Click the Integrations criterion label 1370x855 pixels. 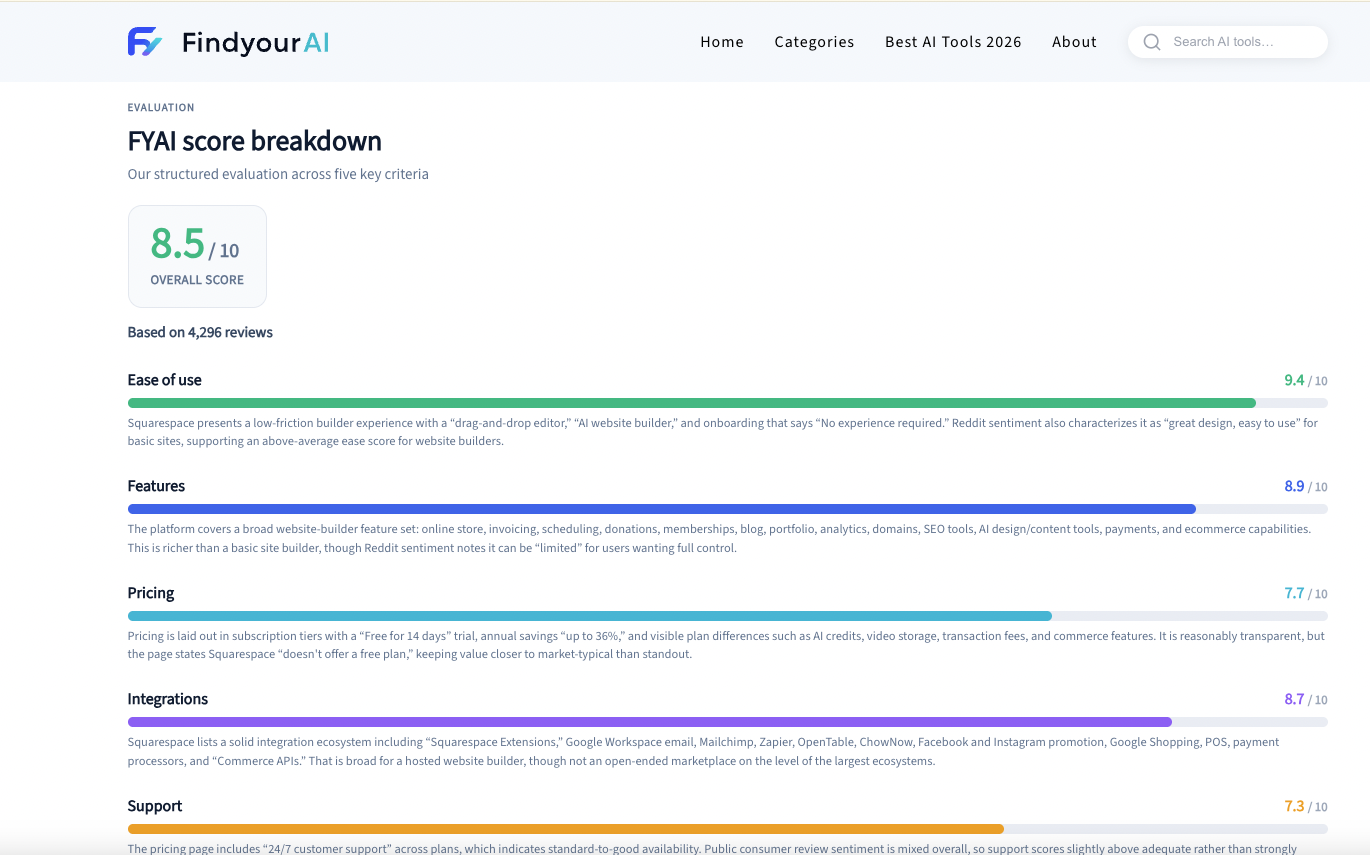(x=168, y=699)
